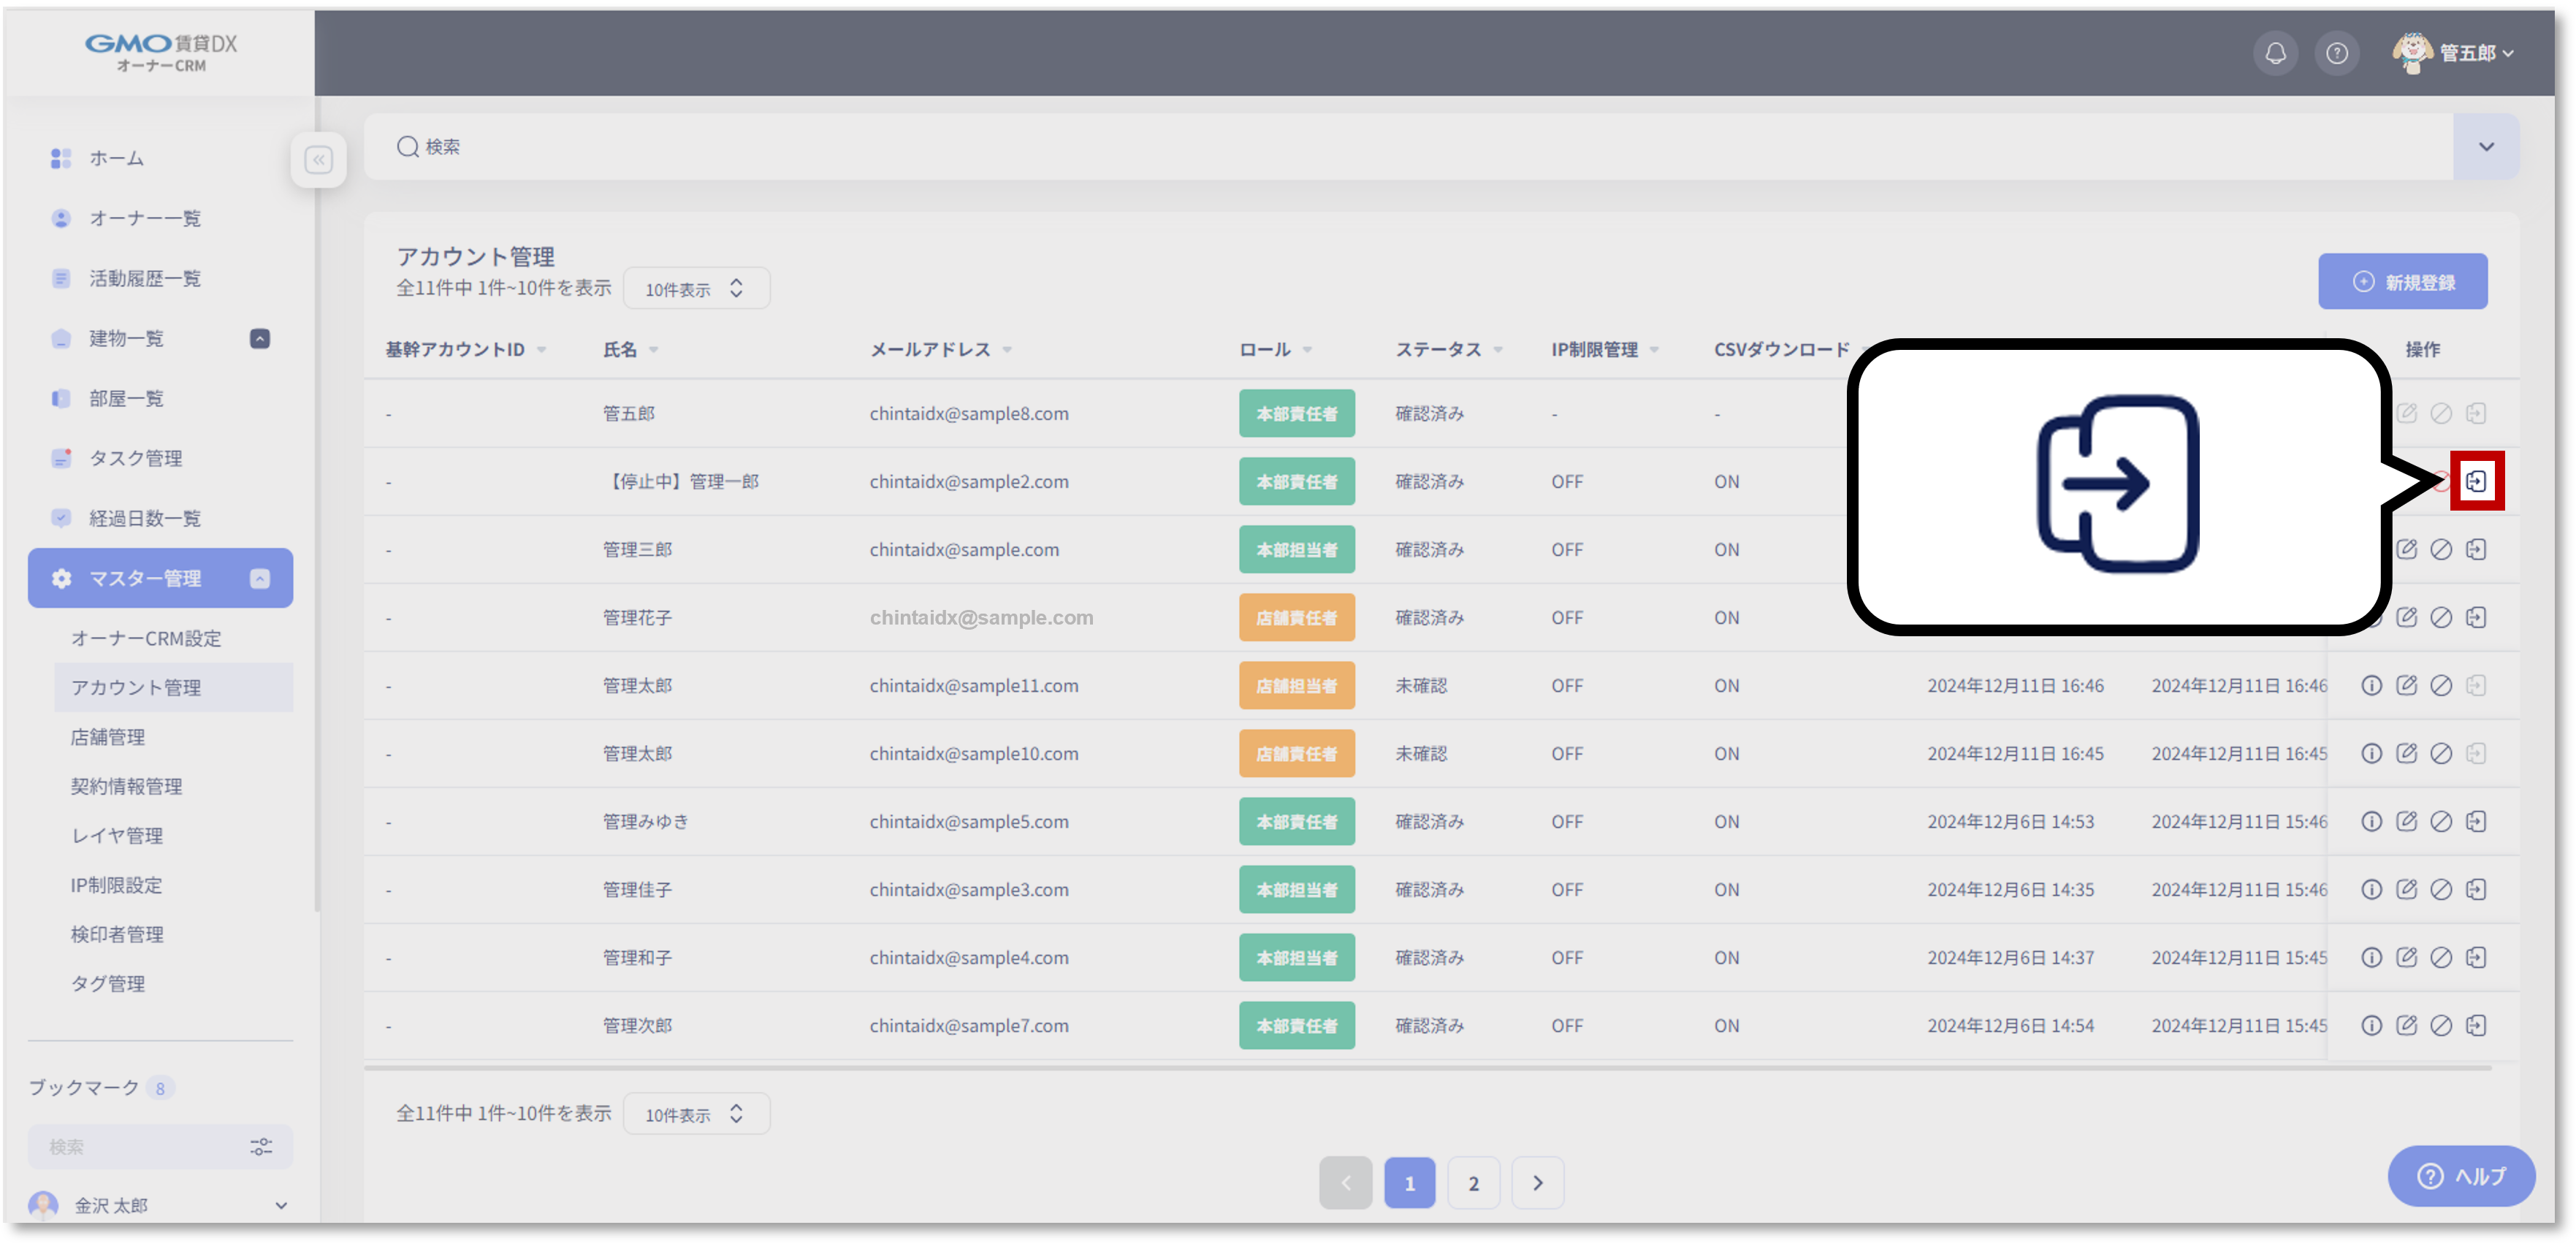Open bookmark filter settings icon
The height and width of the screenshot is (1244, 2576).
pyautogui.click(x=261, y=1147)
